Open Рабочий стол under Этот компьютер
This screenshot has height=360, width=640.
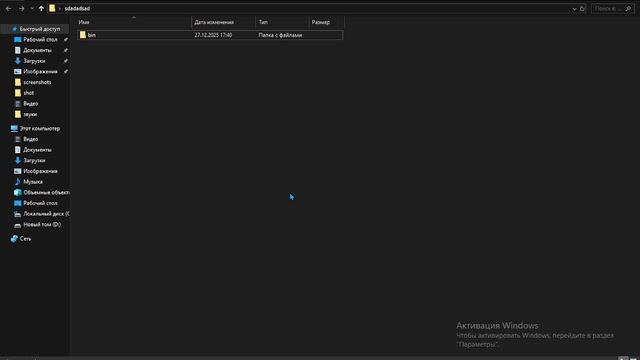40,203
